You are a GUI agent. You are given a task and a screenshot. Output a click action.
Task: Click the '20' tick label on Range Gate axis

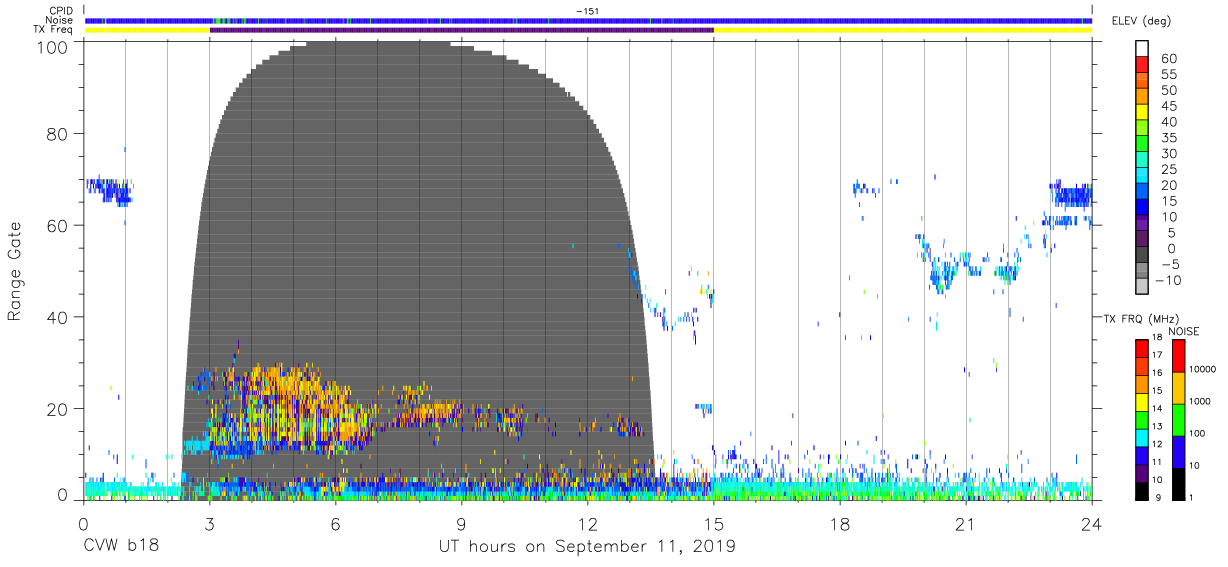(x=58, y=408)
